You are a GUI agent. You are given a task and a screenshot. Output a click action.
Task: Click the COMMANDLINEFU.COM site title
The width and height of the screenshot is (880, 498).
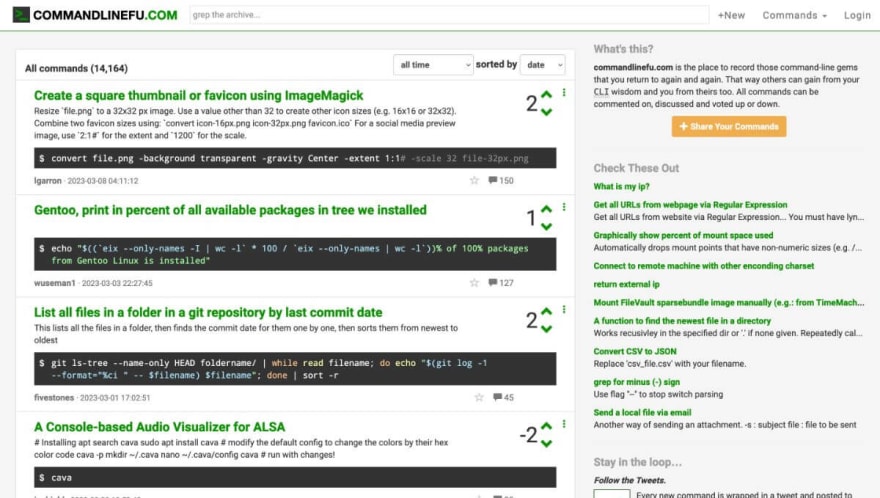point(105,15)
